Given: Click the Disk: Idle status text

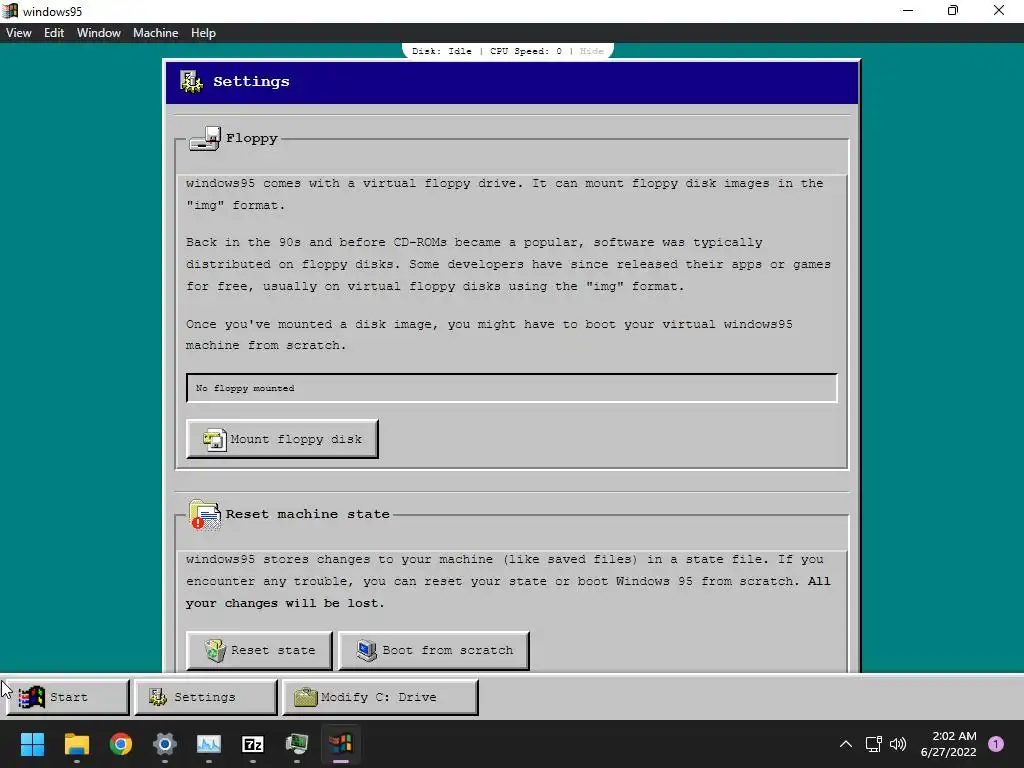Looking at the screenshot, I should pyautogui.click(x=441, y=51).
